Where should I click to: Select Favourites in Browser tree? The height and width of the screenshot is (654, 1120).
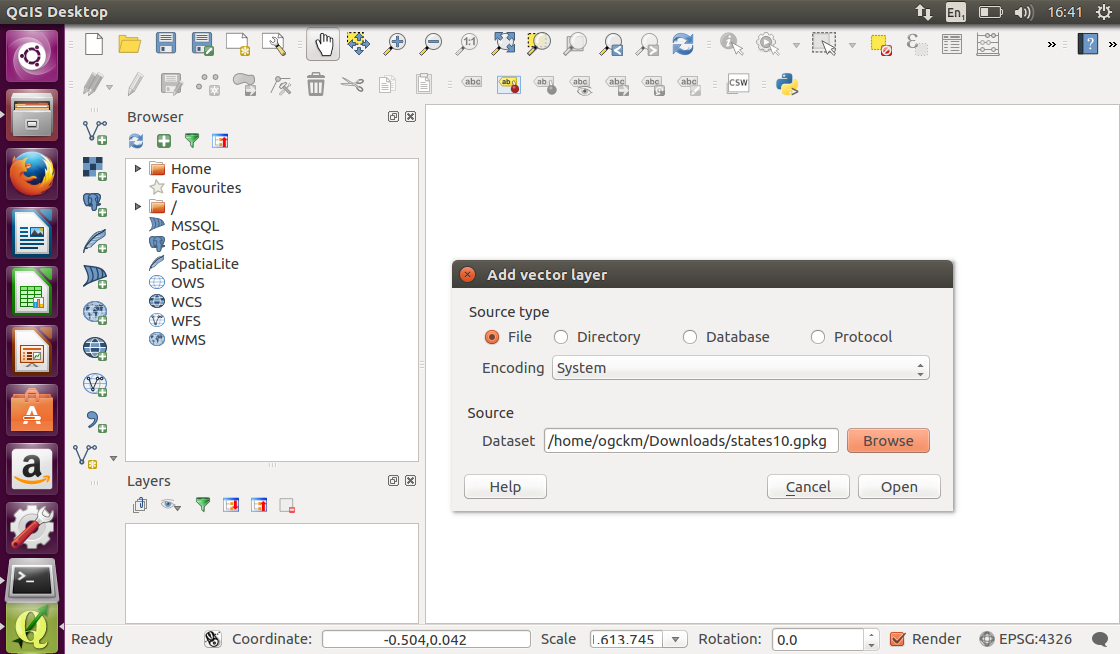point(206,188)
